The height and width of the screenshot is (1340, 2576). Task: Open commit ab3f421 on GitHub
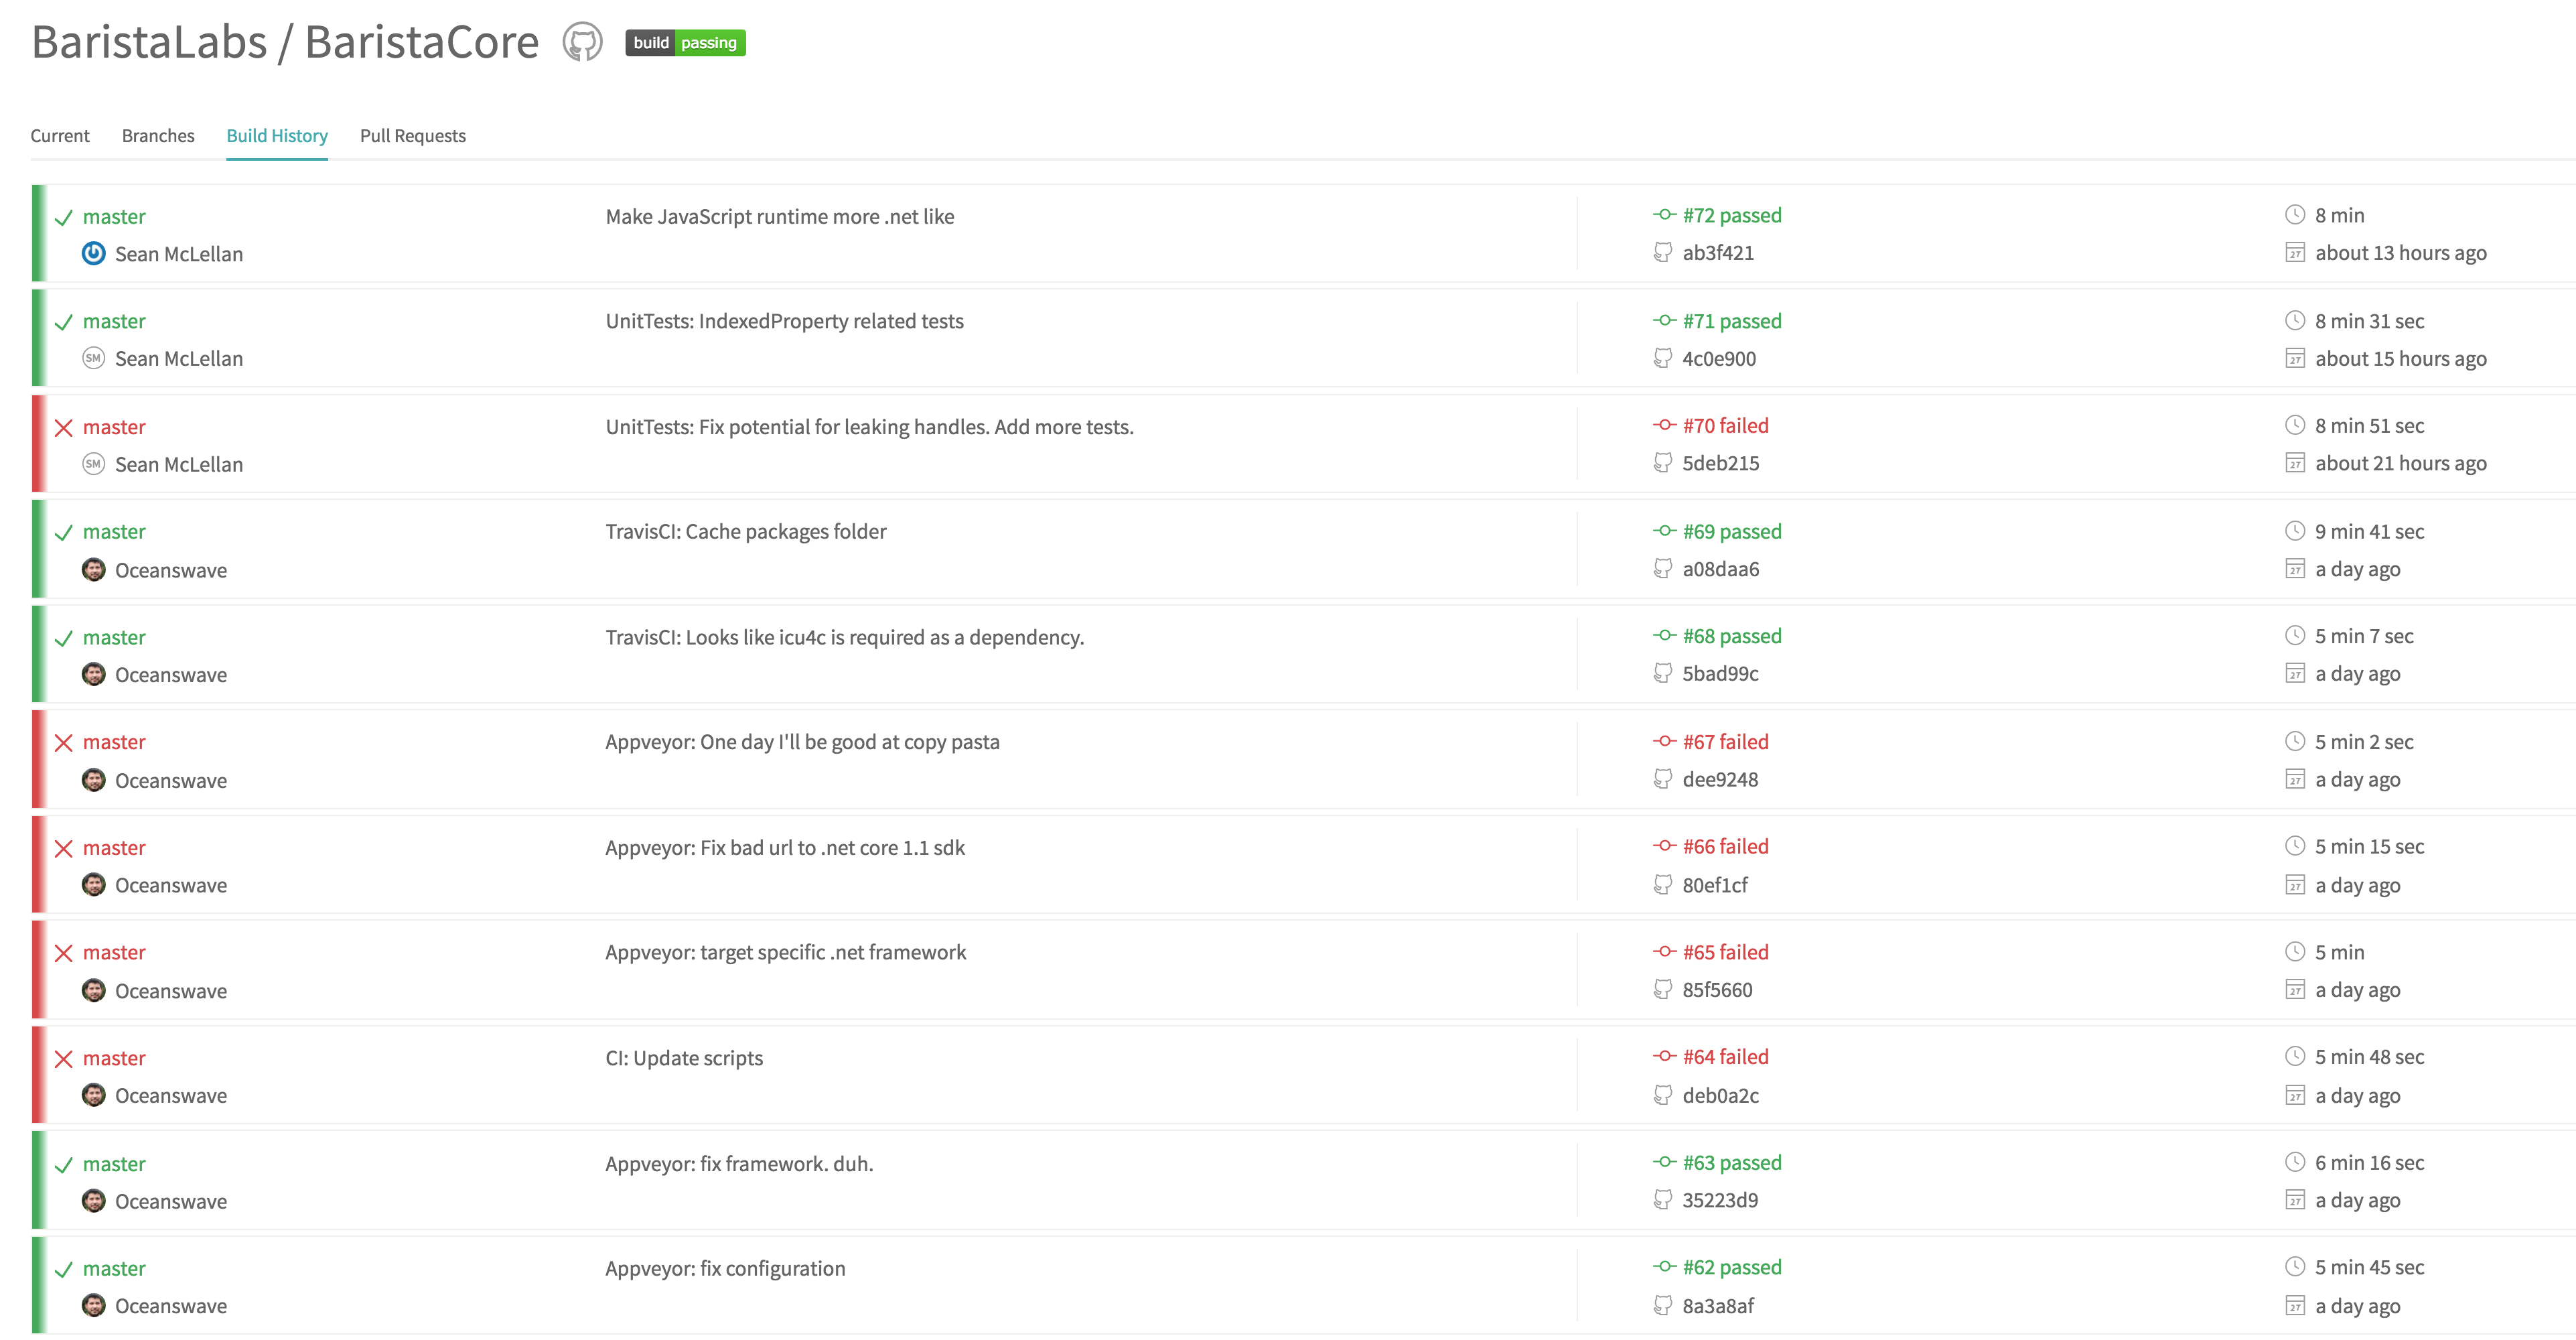pyautogui.click(x=1718, y=253)
